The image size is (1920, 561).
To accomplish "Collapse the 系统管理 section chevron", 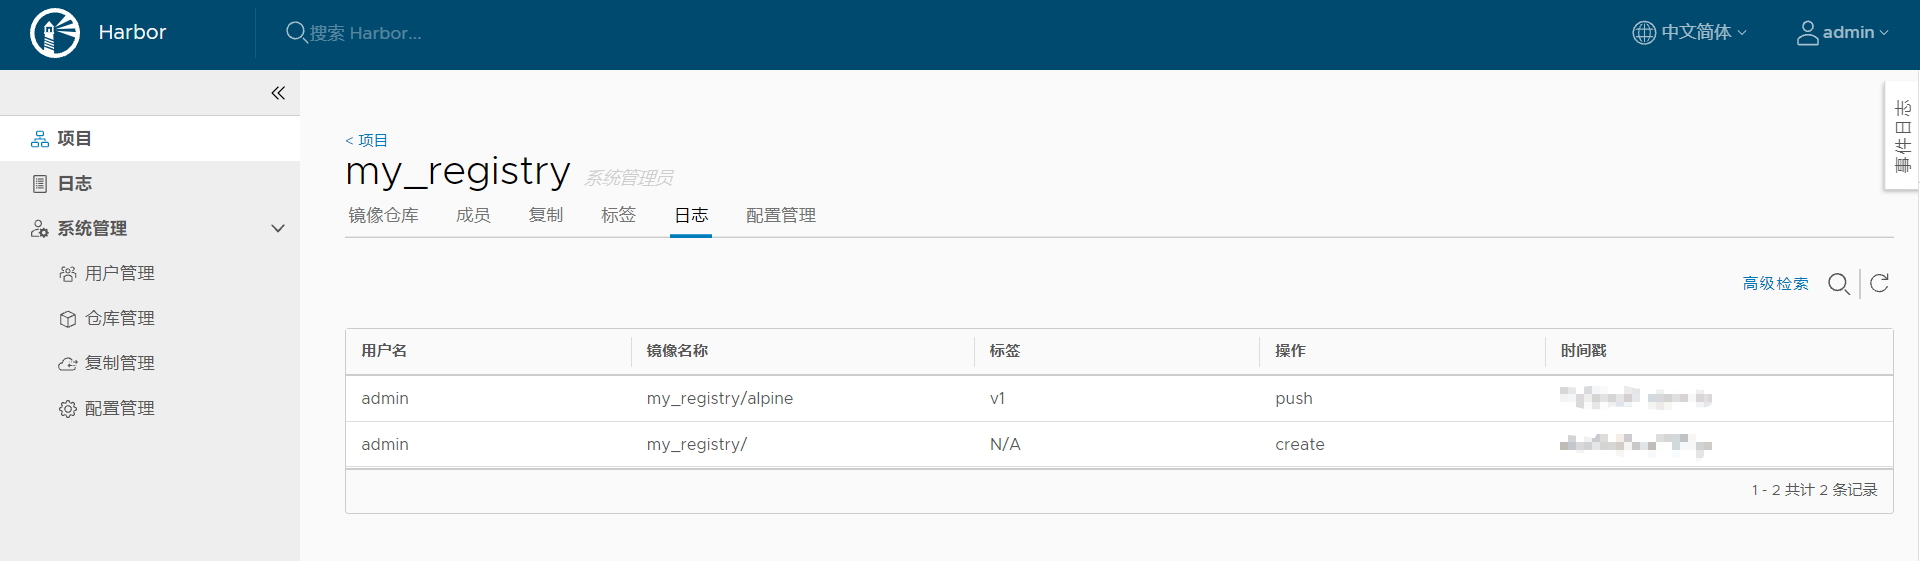I will click(x=278, y=229).
